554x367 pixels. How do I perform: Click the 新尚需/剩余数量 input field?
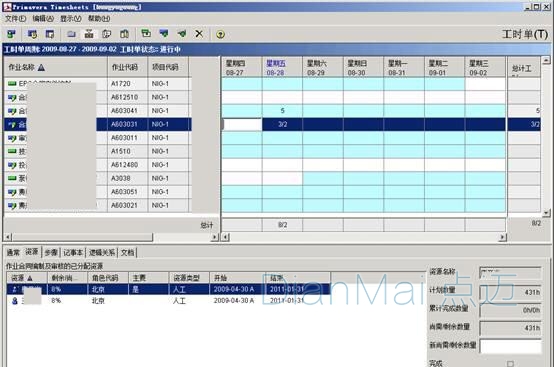click(x=510, y=346)
